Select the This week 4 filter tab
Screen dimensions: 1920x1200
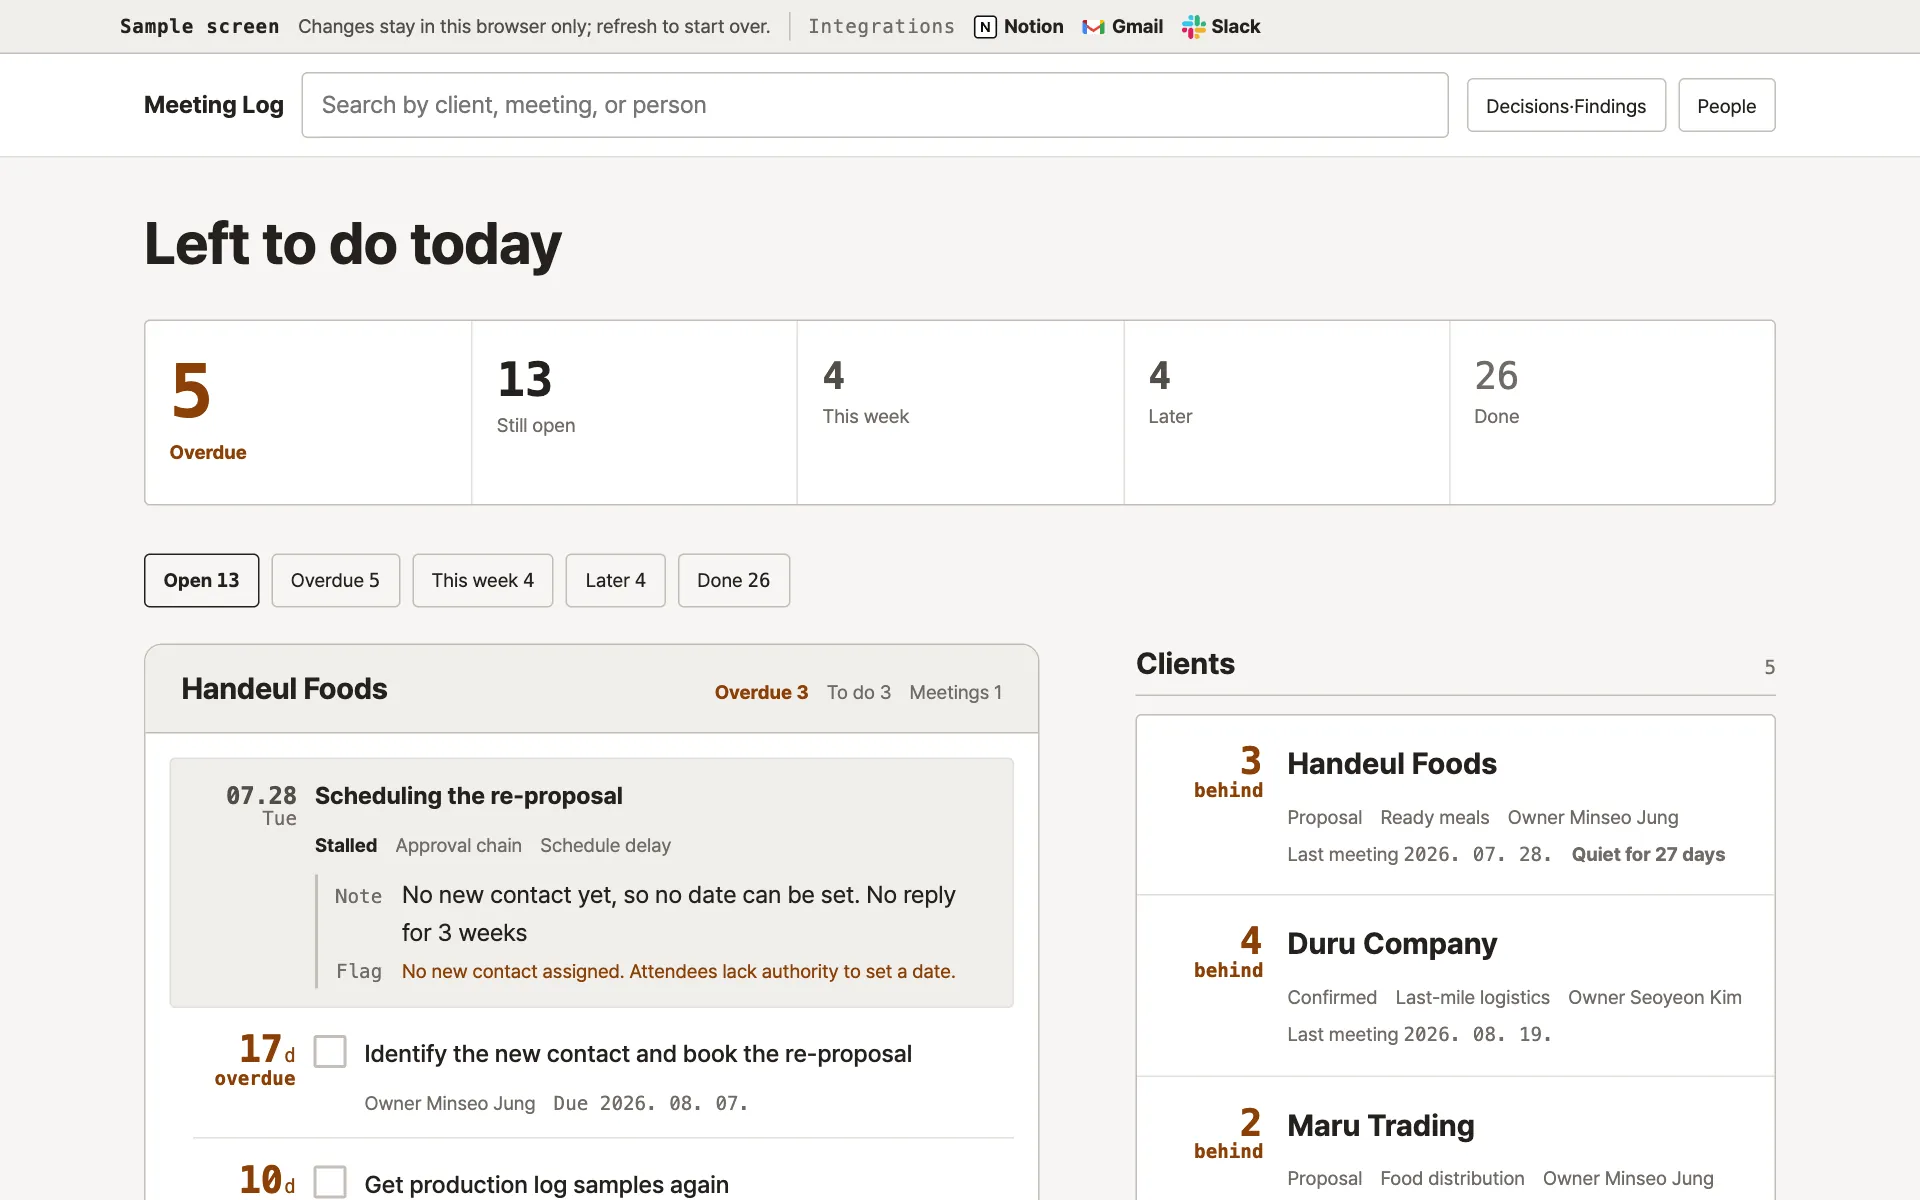pyautogui.click(x=483, y=580)
